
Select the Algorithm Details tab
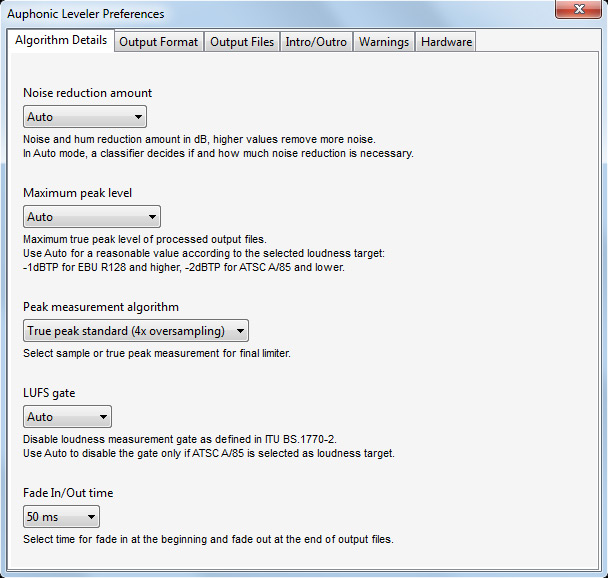(x=61, y=41)
